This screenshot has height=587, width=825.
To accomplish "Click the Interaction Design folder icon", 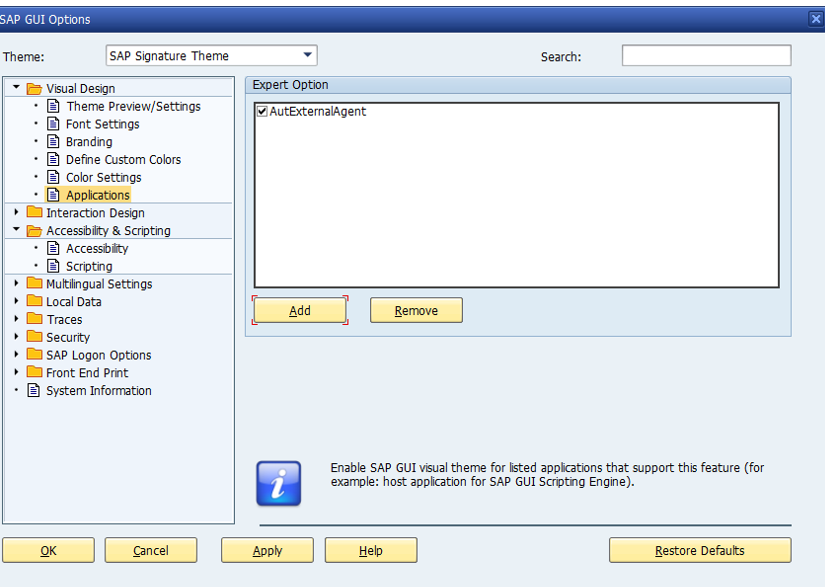I will [34, 212].
